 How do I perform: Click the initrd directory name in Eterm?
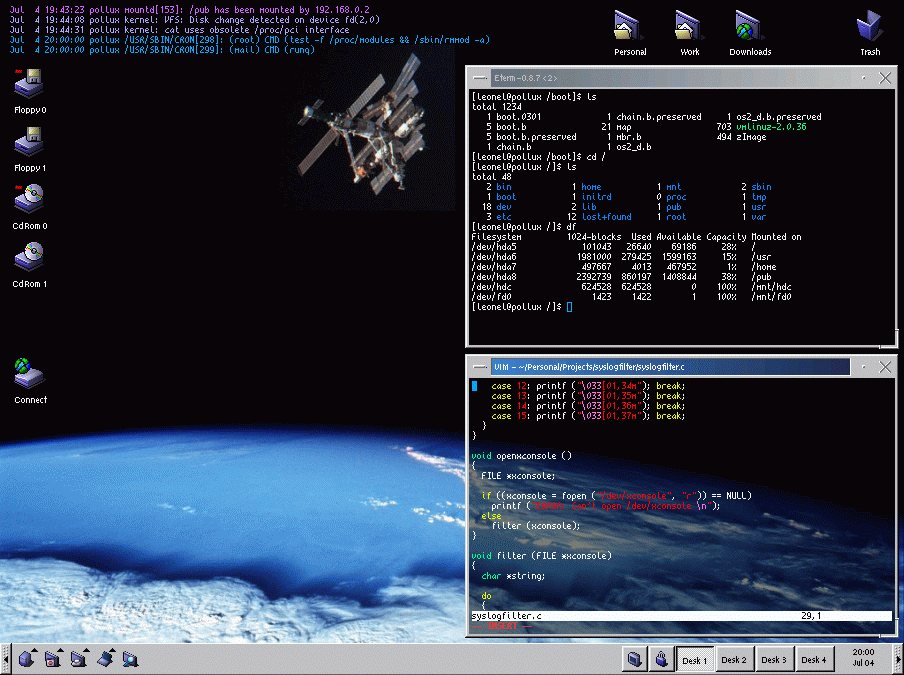[x=596, y=197]
